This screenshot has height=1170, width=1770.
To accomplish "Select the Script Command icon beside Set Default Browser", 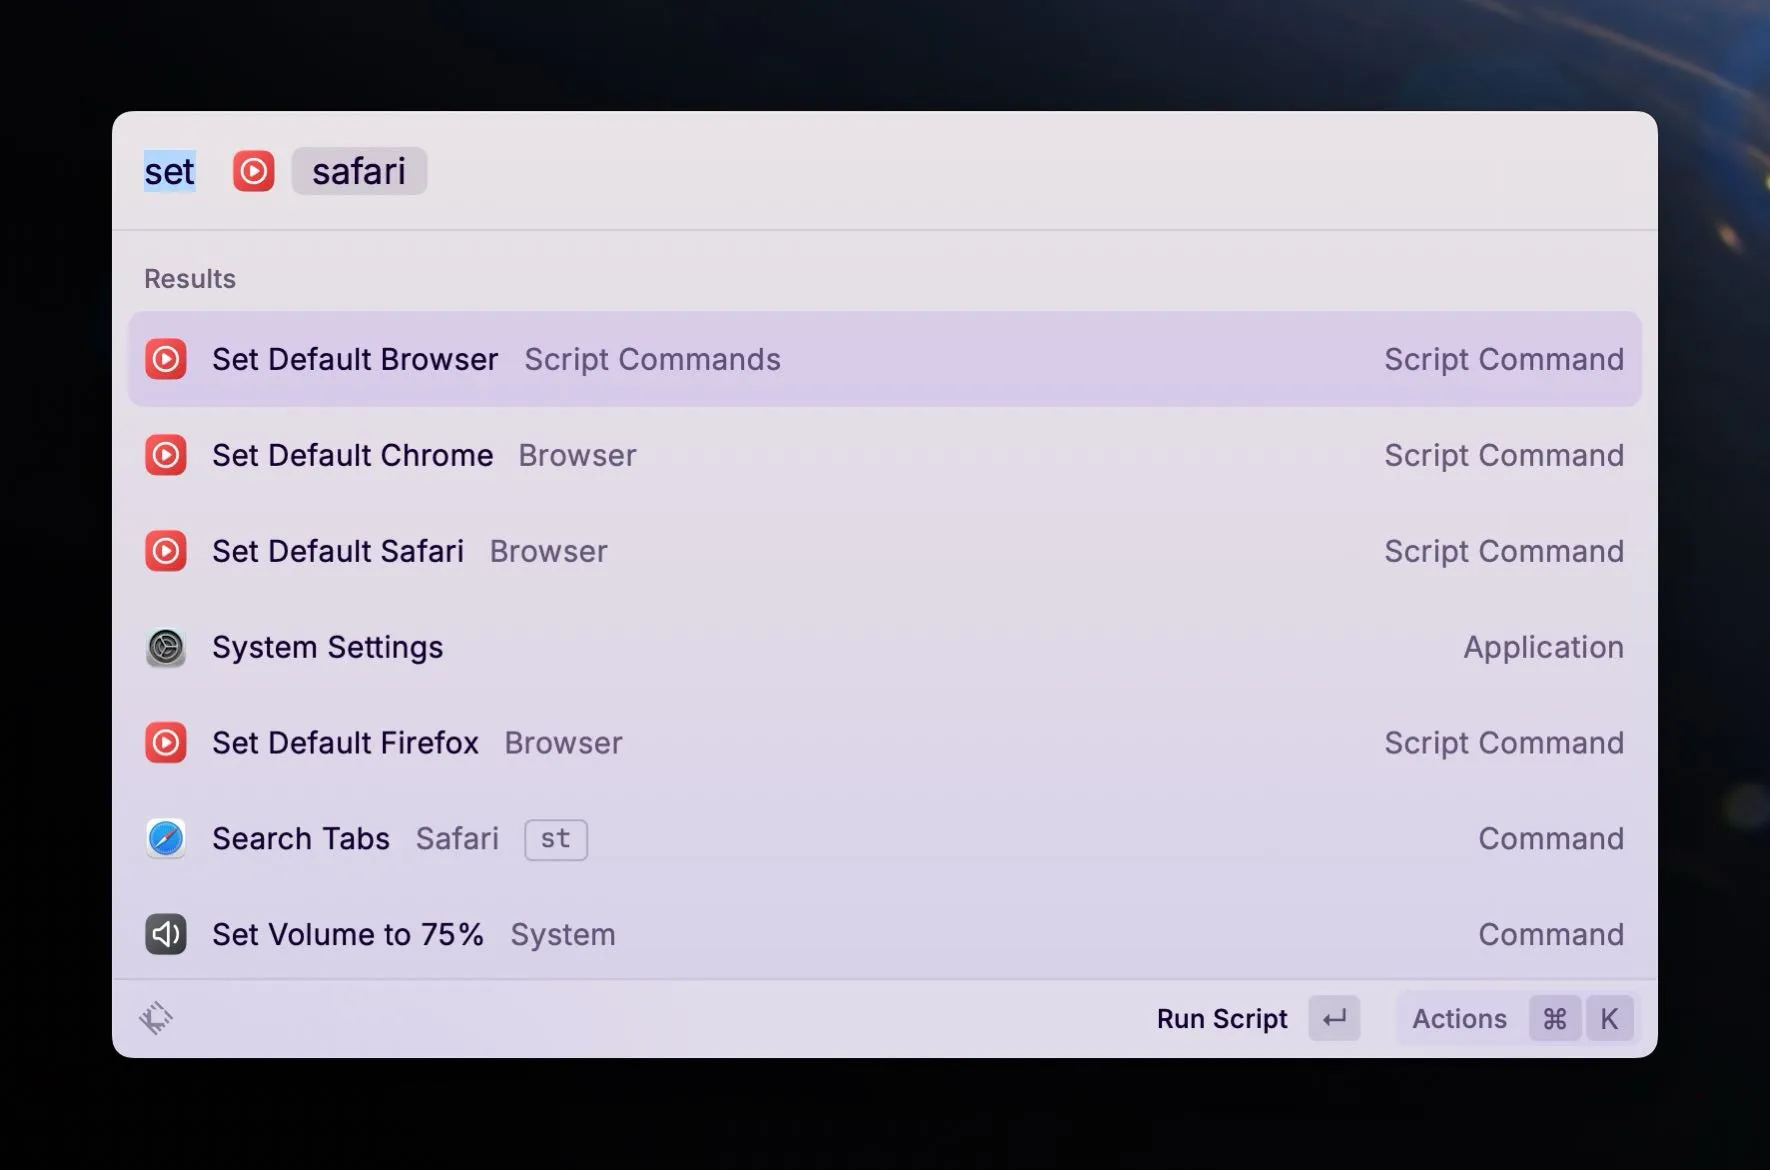I will (x=166, y=359).
